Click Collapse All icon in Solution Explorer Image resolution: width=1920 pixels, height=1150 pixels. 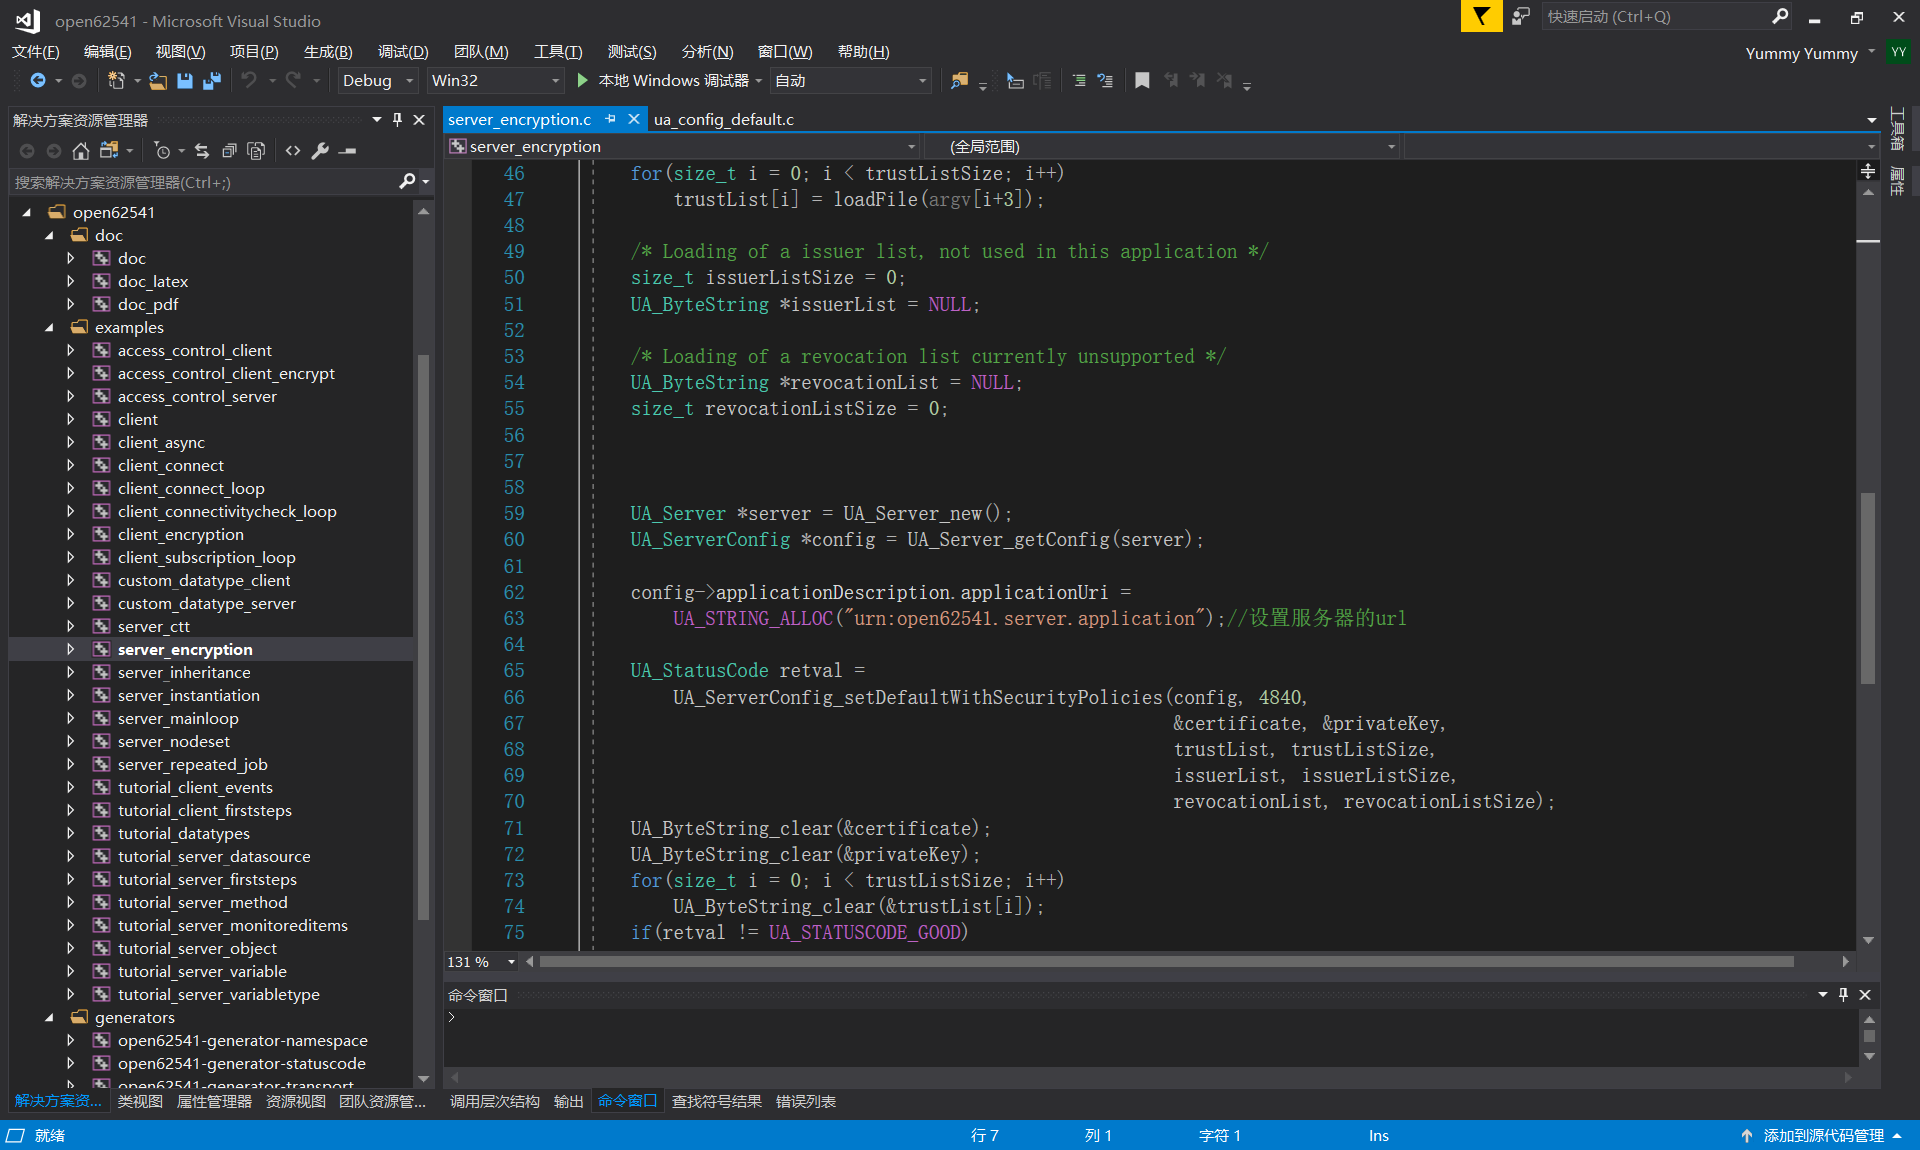click(x=229, y=151)
